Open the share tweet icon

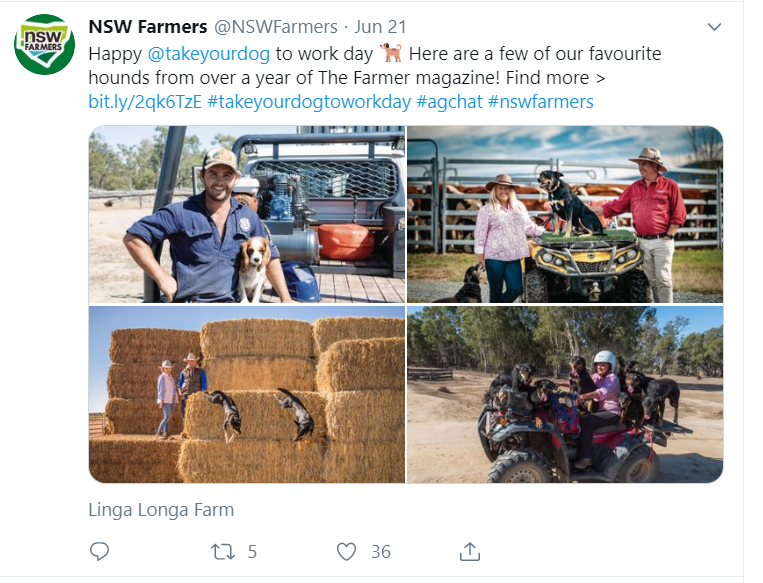[x=470, y=551]
